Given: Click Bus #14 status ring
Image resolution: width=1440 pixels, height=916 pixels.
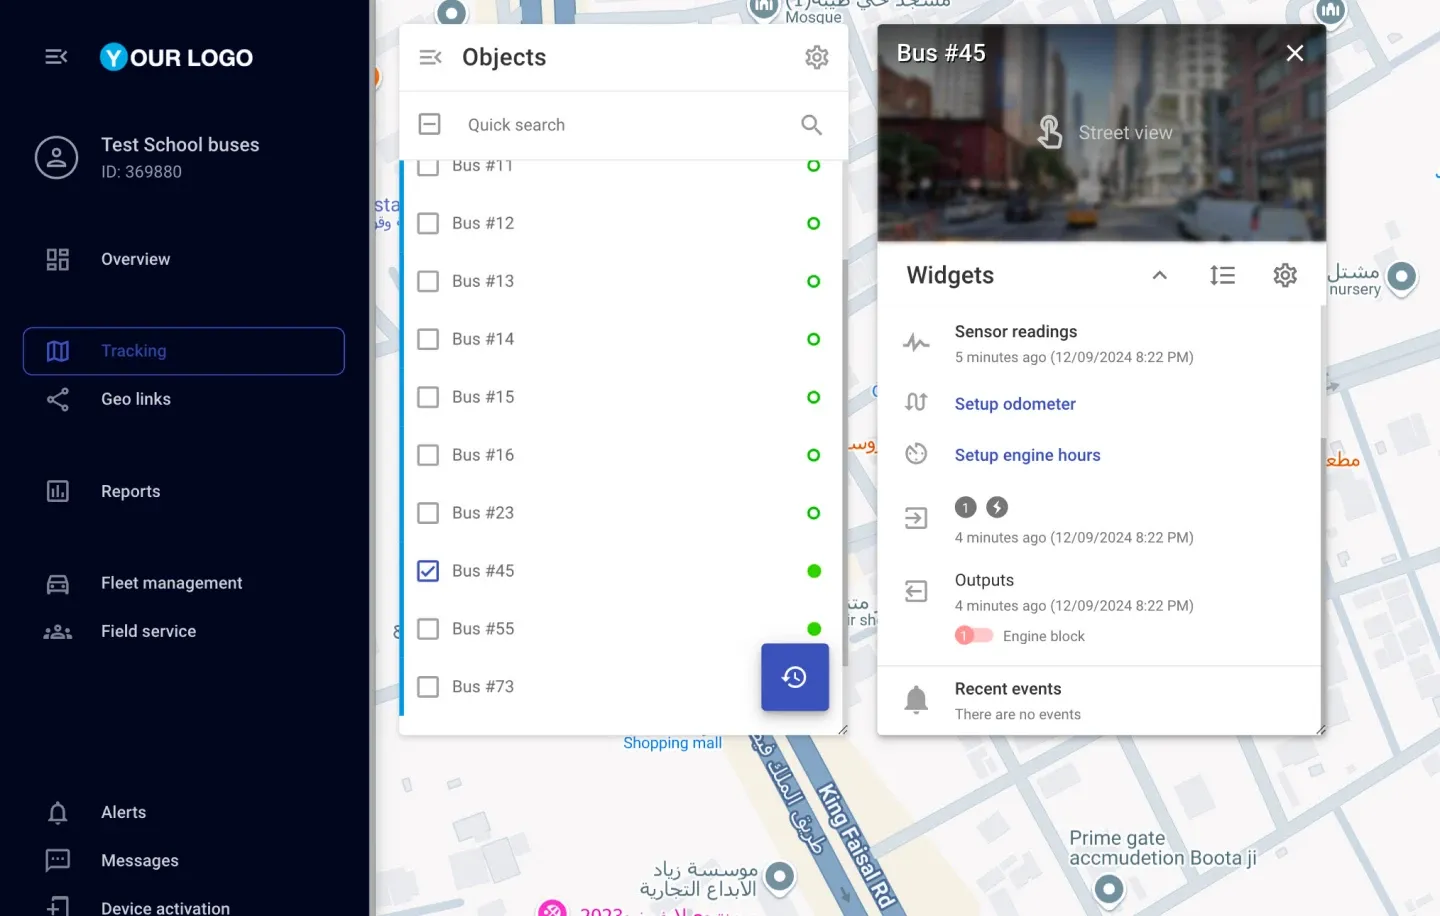Looking at the screenshot, I should (x=814, y=339).
